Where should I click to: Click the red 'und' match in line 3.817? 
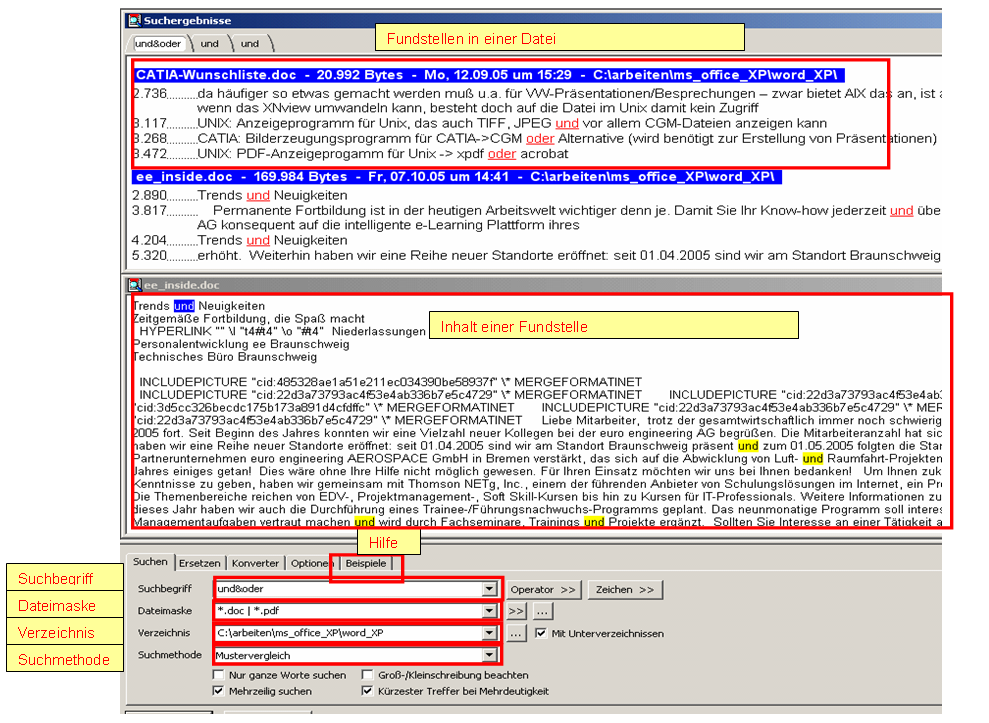tap(901, 210)
